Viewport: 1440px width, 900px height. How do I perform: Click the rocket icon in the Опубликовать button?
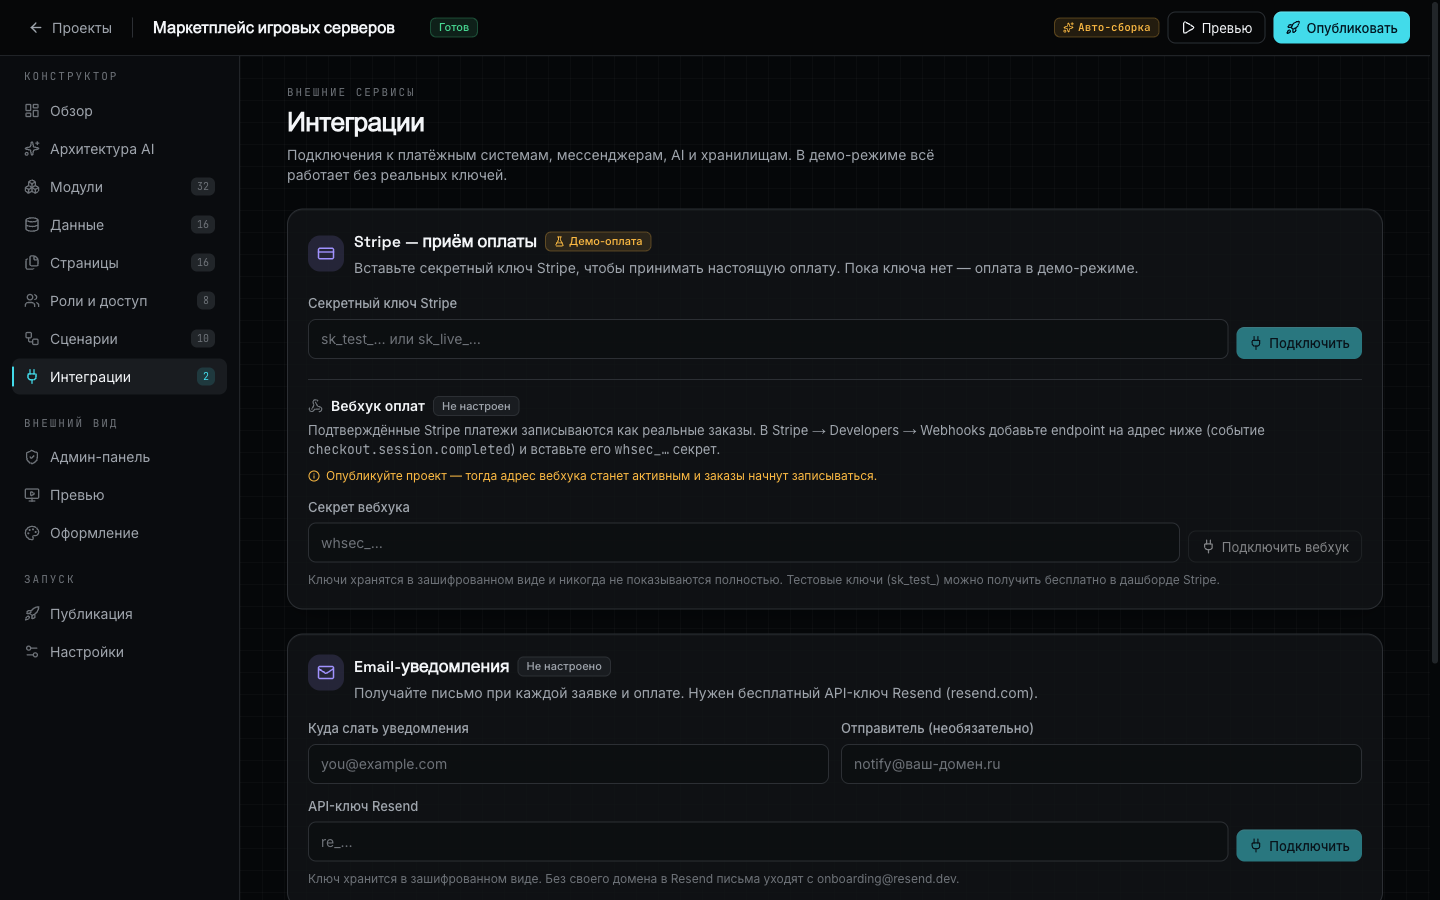coord(1293,28)
